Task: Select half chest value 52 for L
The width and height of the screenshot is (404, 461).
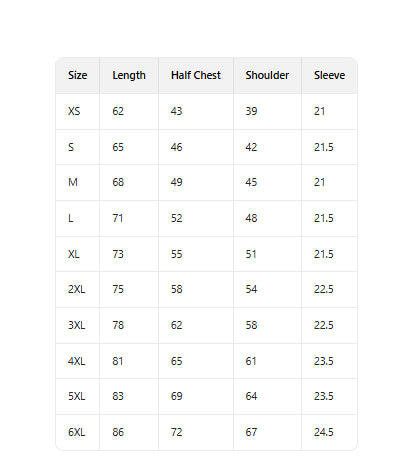Action: tap(176, 218)
